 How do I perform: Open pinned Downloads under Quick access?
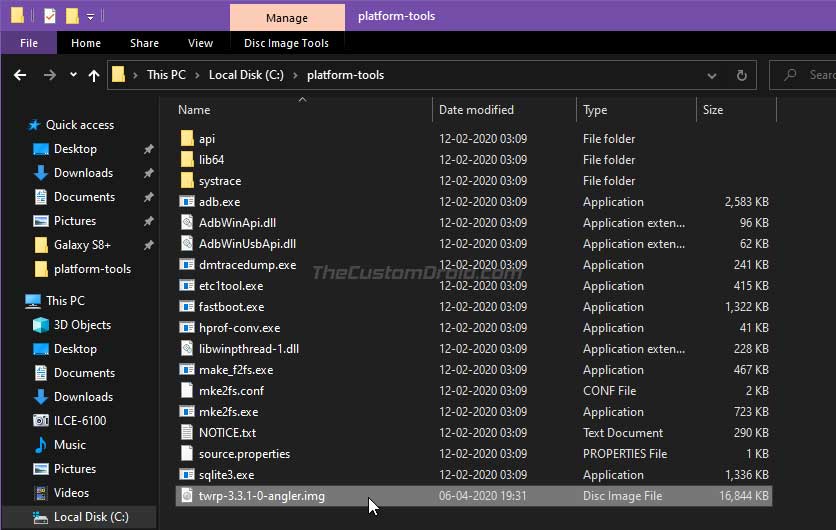83,173
